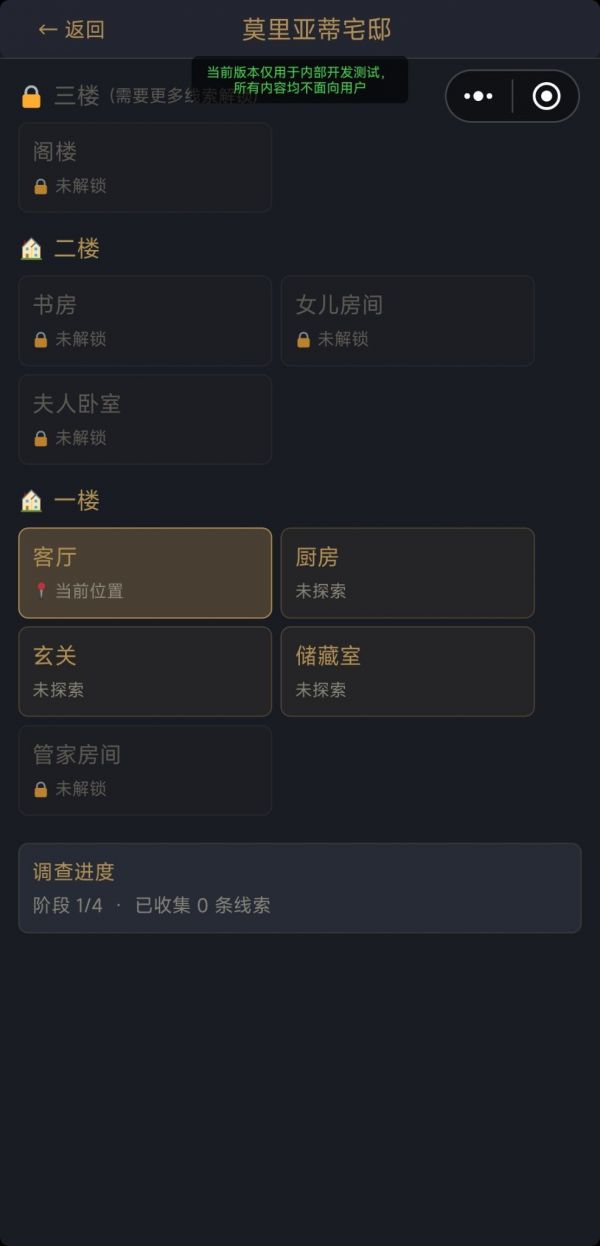The width and height of the screenshot is (600, 1246).
Task: Click the 调查进度 progress panel
Action: point(299,887)
